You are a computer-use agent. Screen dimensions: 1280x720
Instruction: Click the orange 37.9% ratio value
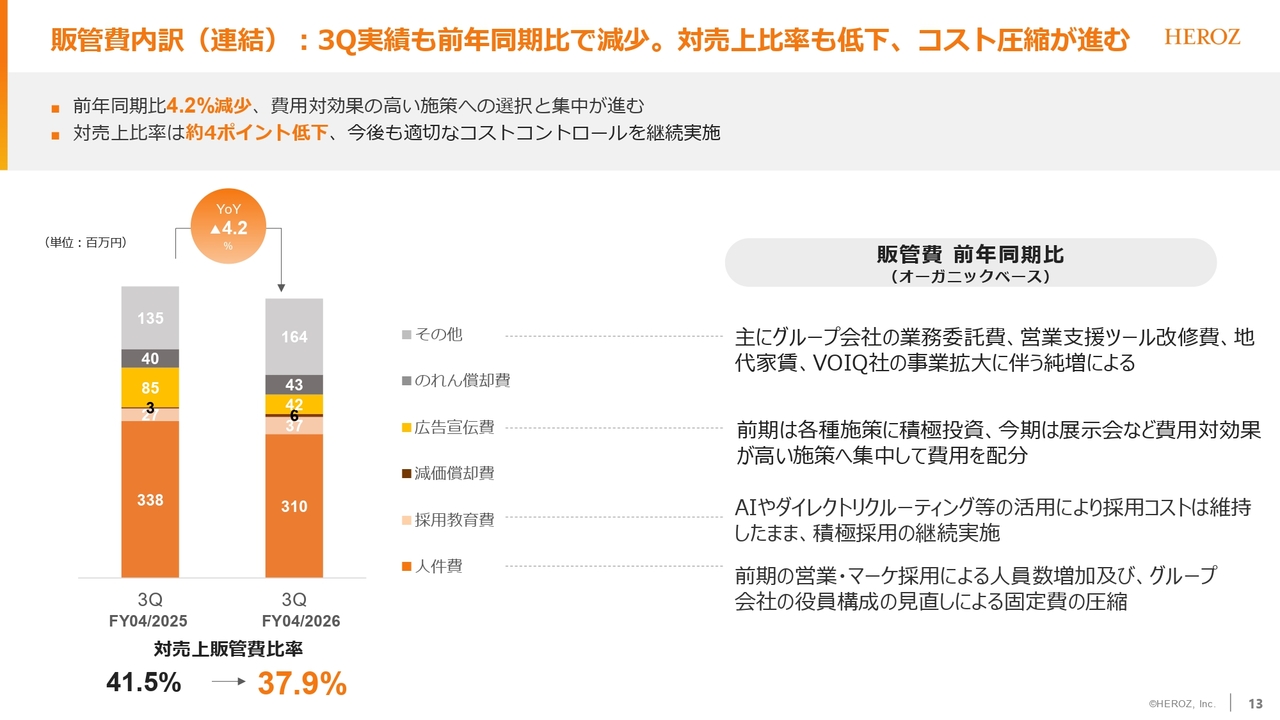[302, 684]
